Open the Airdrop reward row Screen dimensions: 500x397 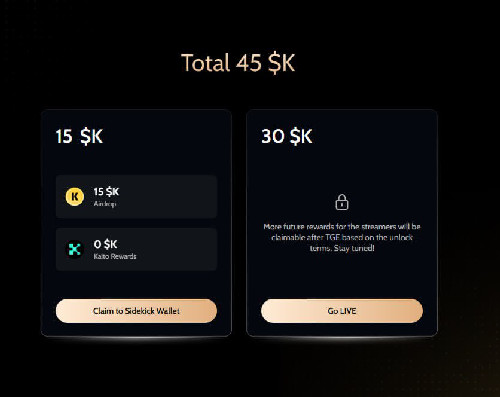click(x=136, y=197)
